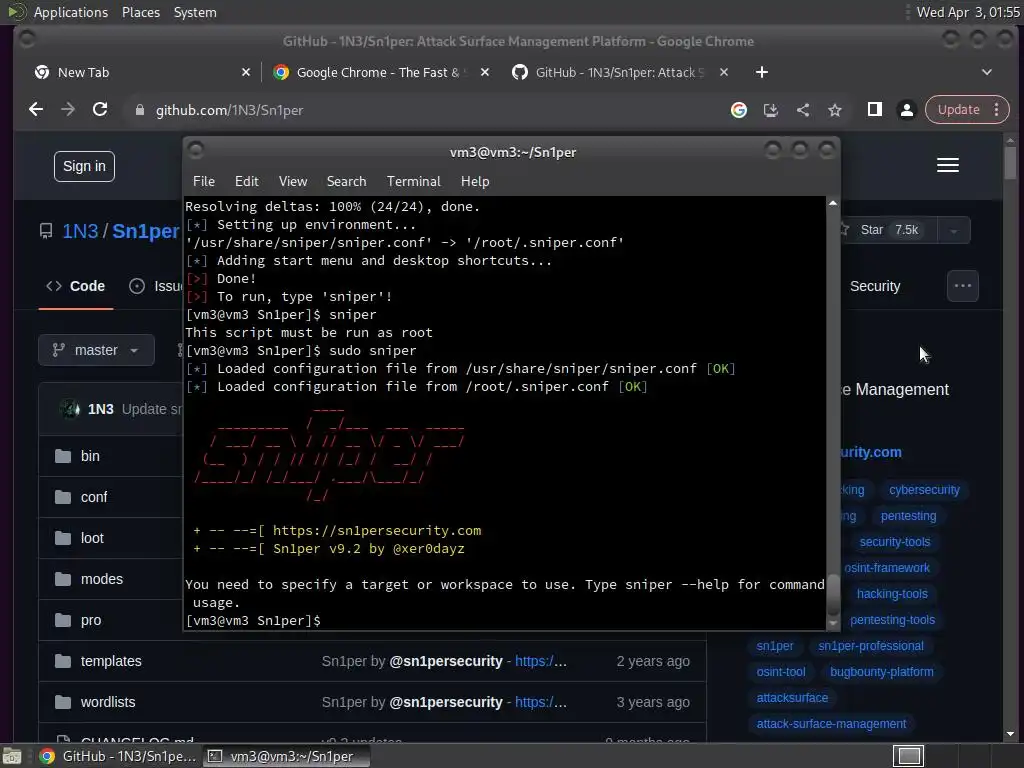Open the Issues tab on GitHub
This screenshot has height=768, width=1024.
click(x=155, y=286)
